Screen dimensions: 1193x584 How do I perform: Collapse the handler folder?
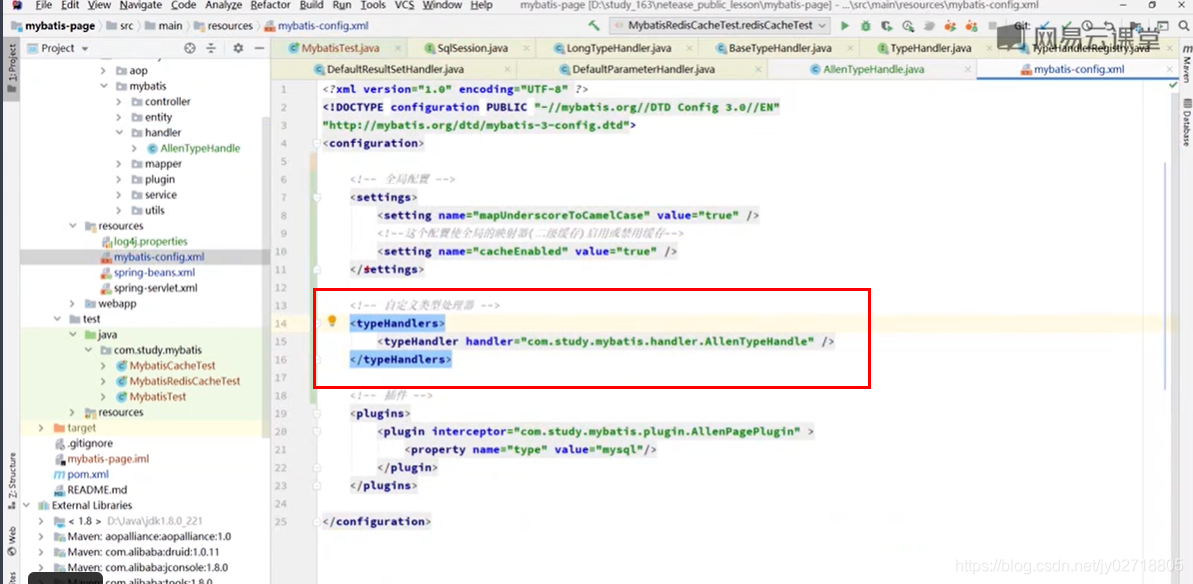coord(119,132)
